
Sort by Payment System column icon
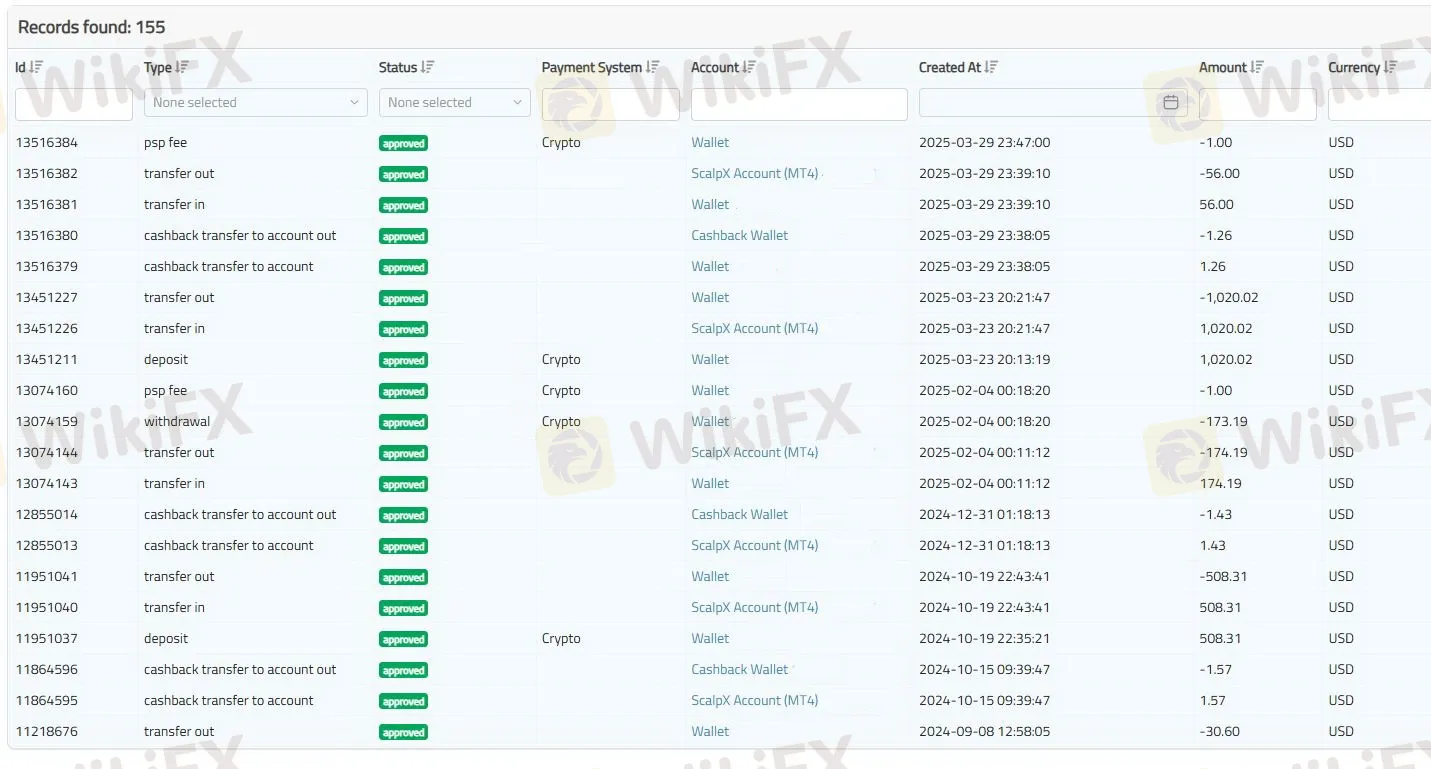[x=653, y=67]
